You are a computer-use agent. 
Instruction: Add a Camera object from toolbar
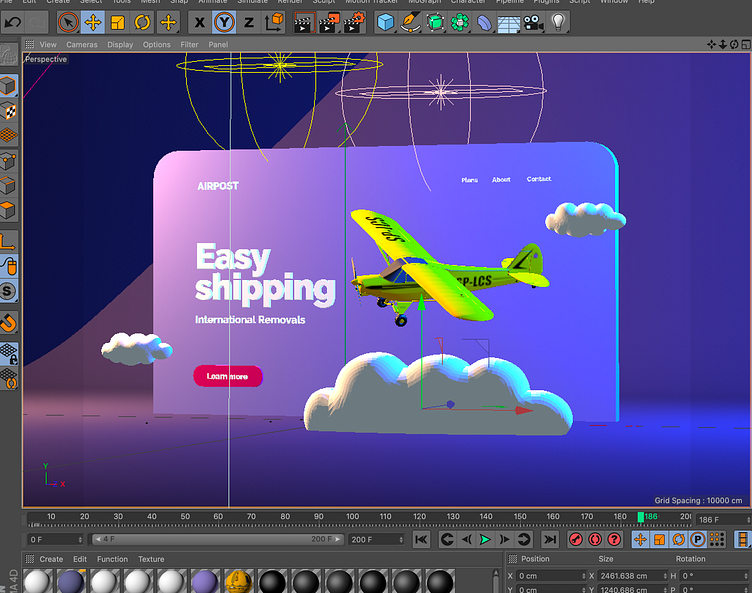pyautogui.click(x=533, y=22)
